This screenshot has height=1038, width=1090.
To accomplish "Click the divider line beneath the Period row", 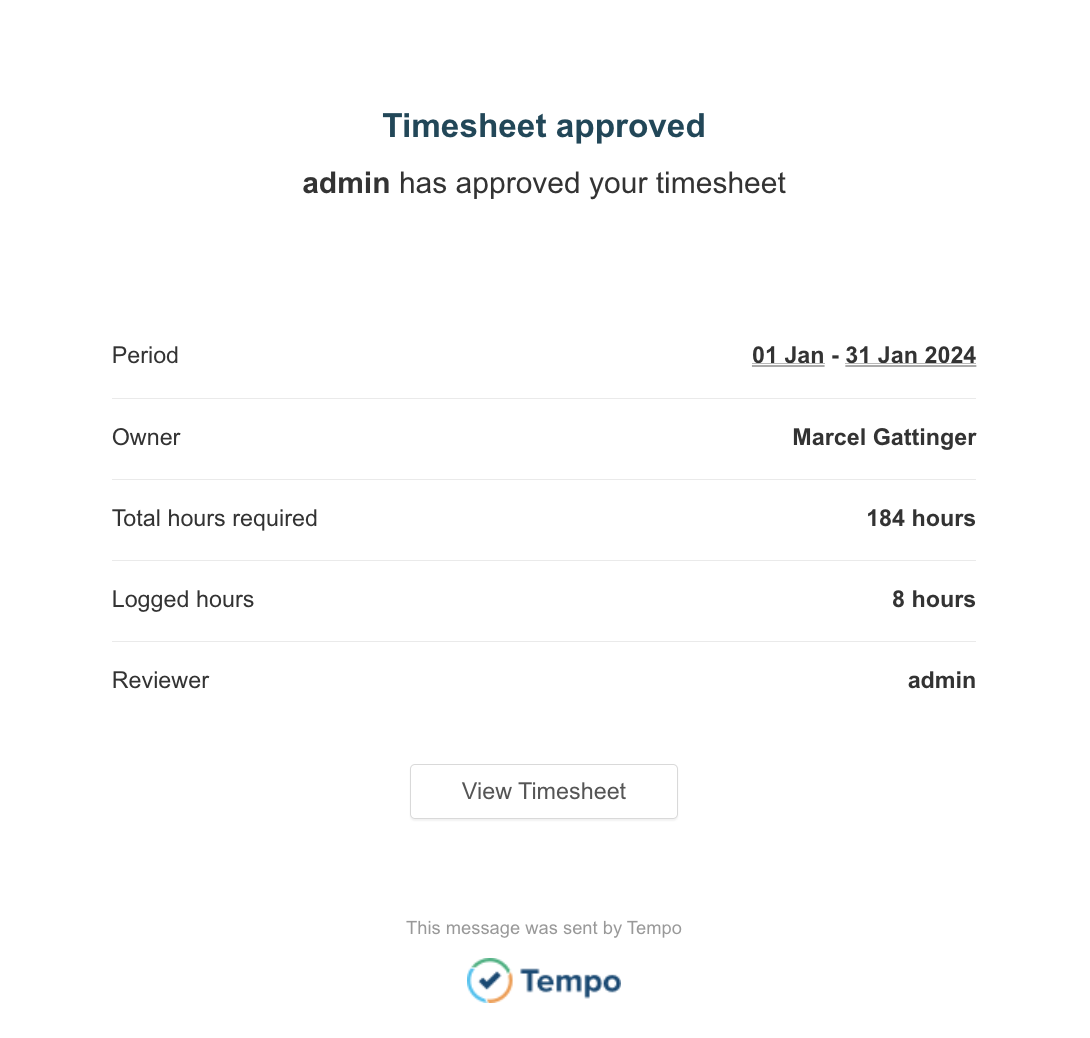I will tap(544, 398).
